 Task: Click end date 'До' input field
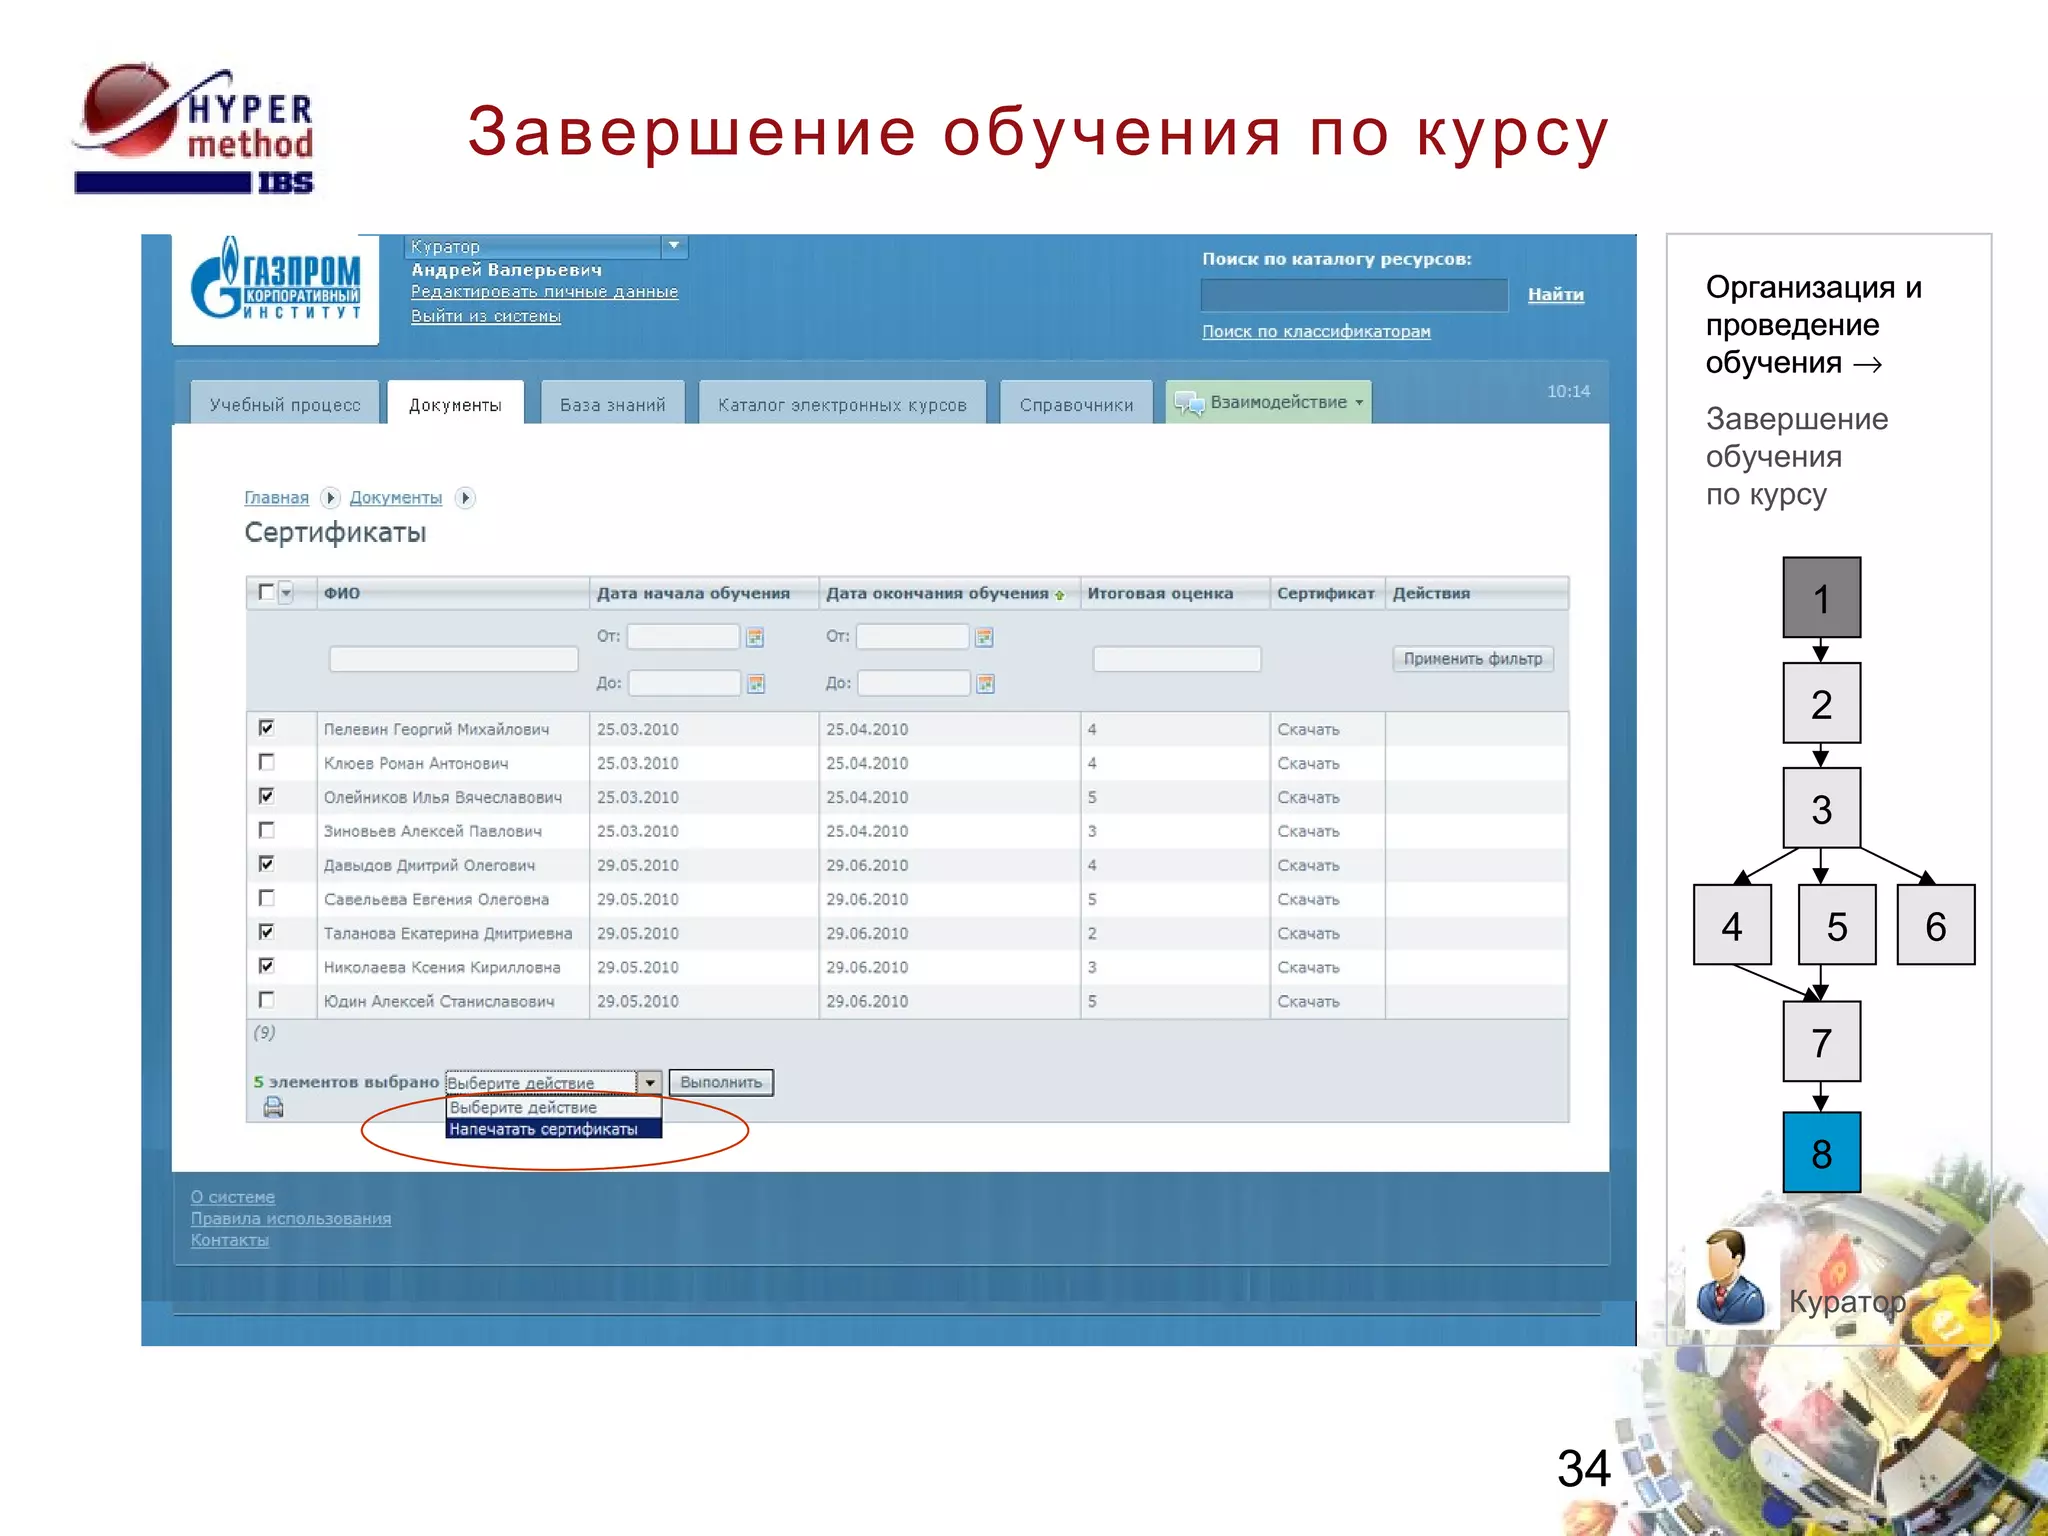[914, 684]
